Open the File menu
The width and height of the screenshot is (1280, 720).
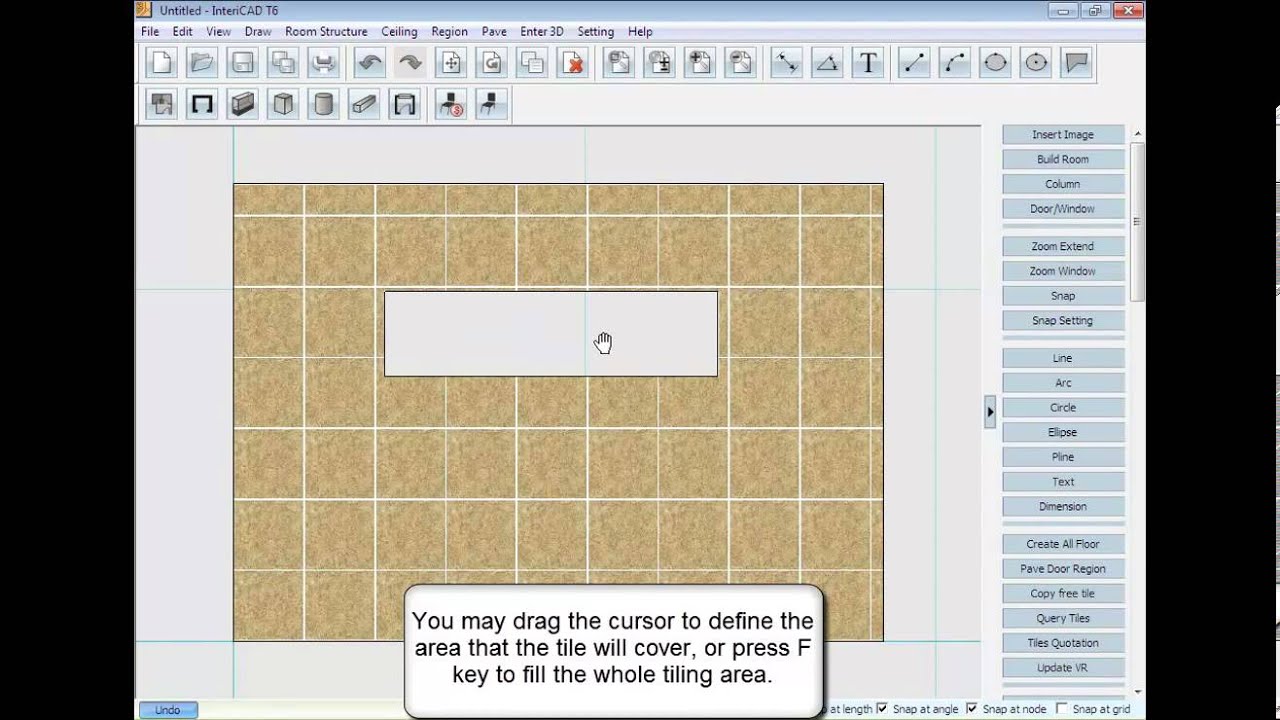click(x=150, y=32)
